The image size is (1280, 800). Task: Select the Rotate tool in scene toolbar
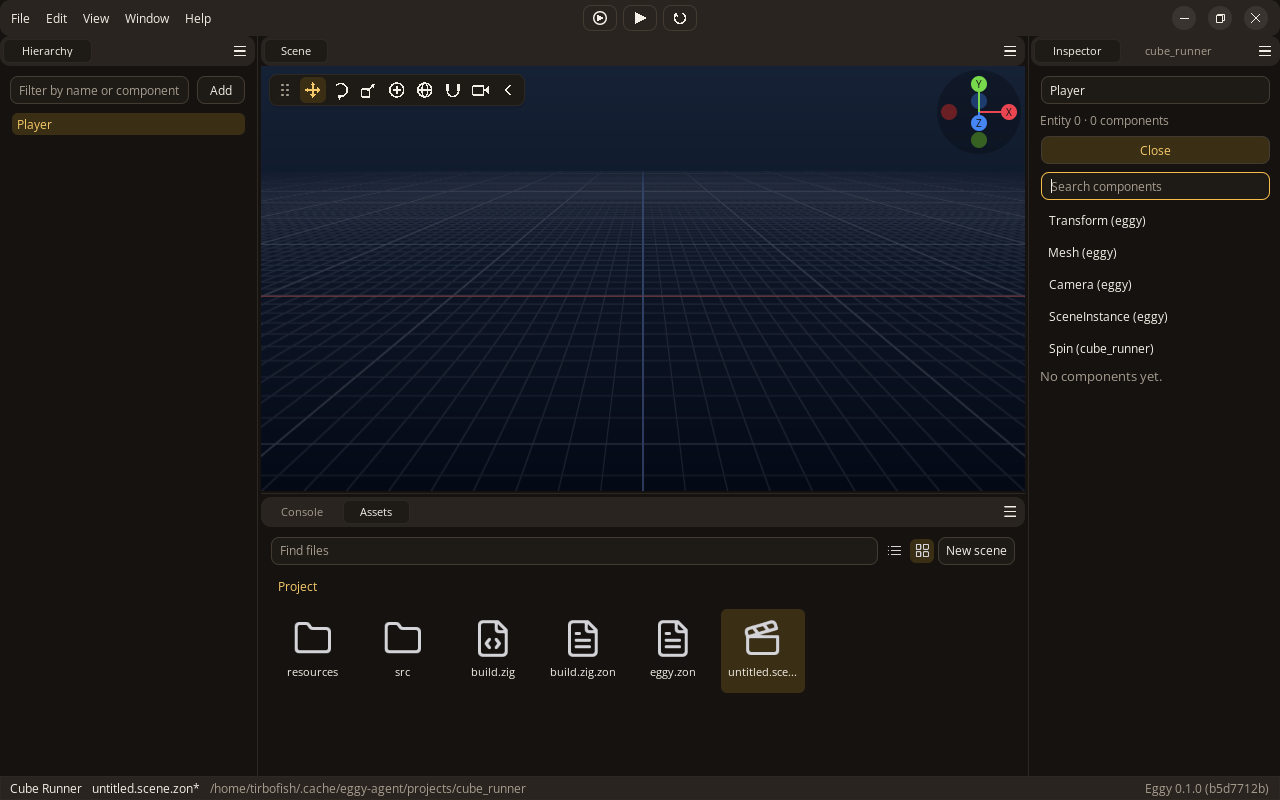[x=341, y=90]
